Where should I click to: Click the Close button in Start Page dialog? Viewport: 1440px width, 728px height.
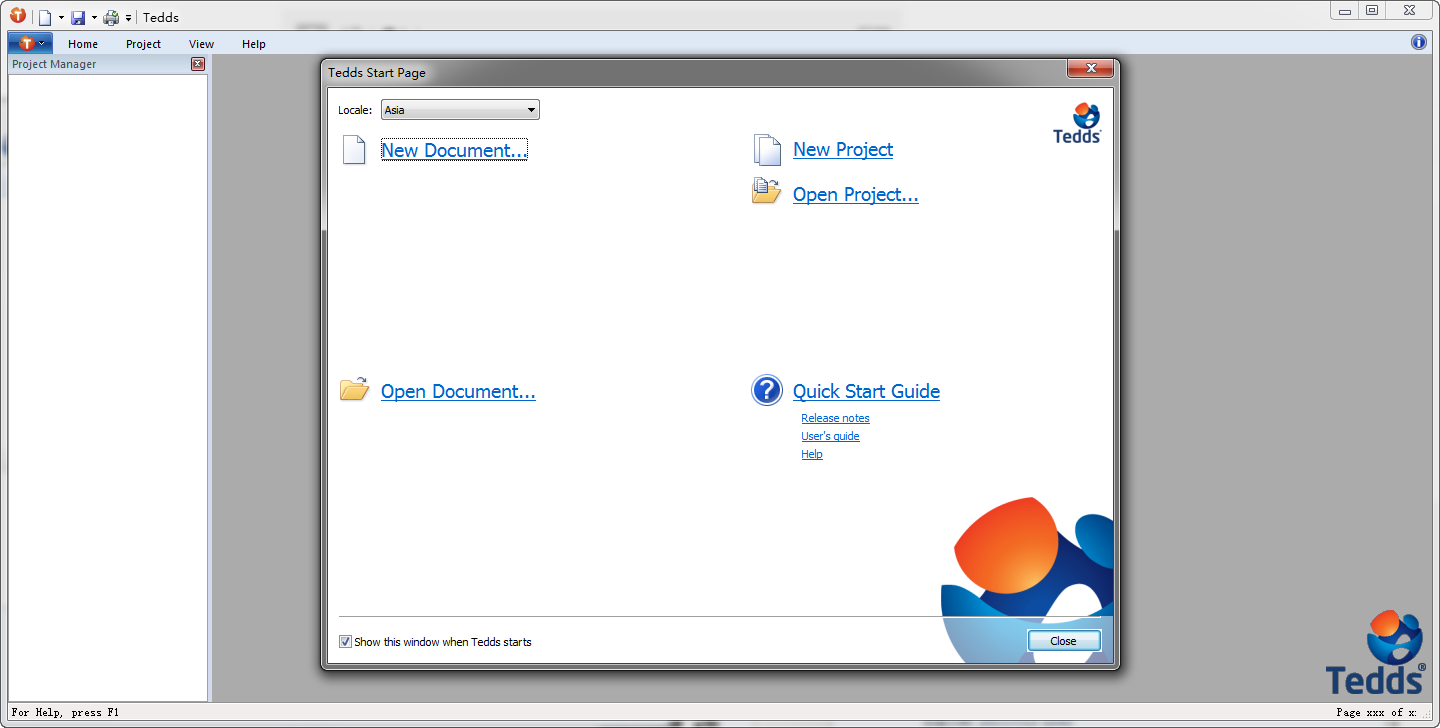1064,641
